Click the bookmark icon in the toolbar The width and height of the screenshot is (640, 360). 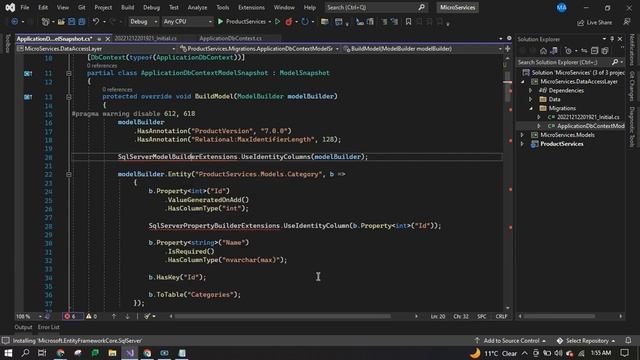(408, 22)
